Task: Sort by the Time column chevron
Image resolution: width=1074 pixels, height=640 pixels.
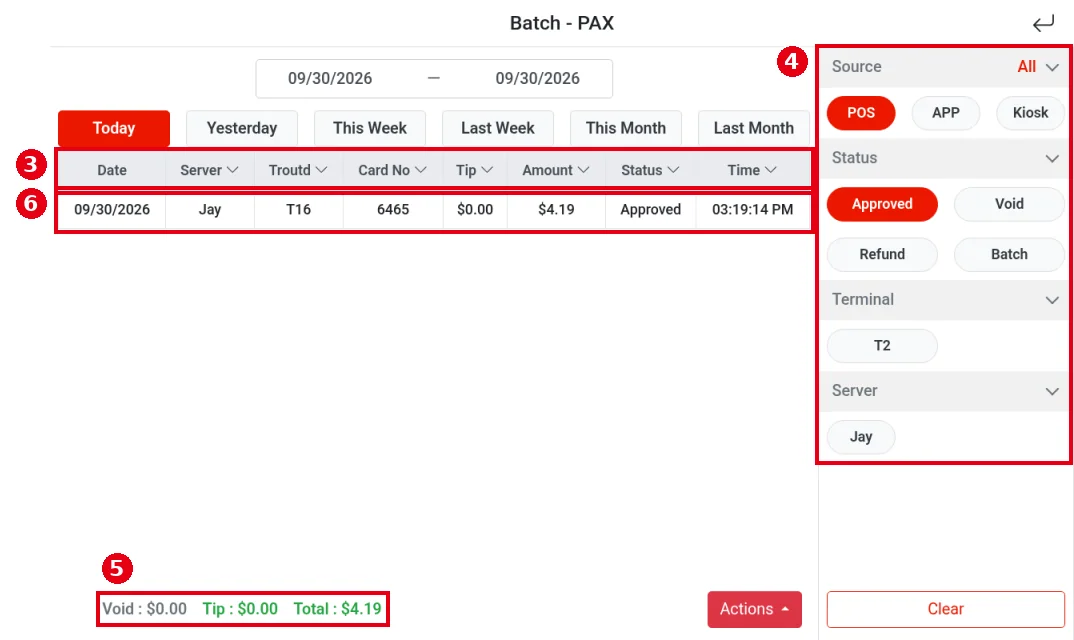Action: (x=771, y=170)
